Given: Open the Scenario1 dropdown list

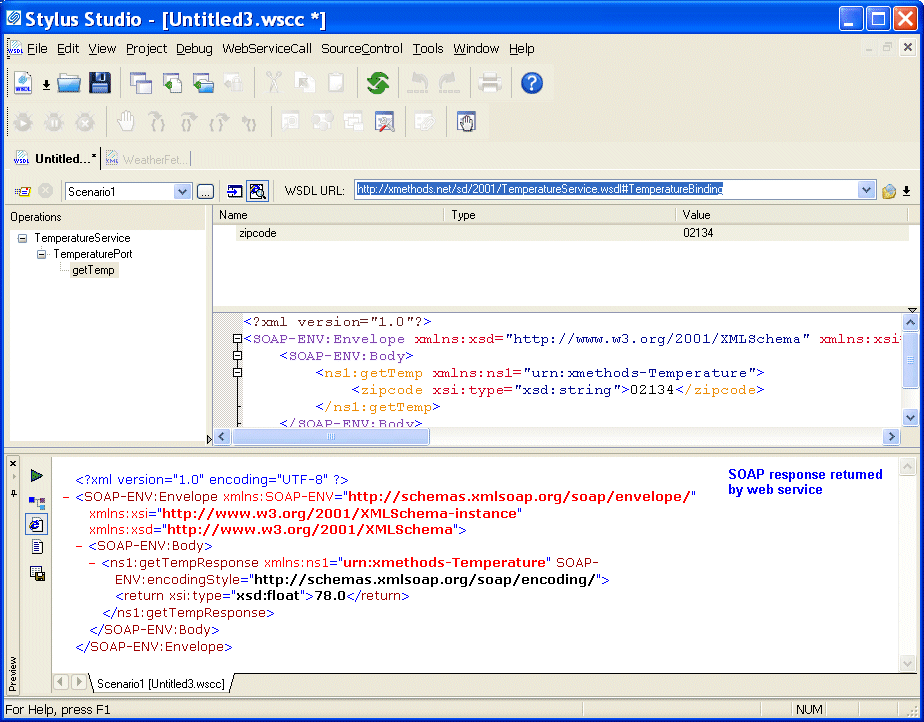Looking at the screenshot, I should tap(182, 191).
